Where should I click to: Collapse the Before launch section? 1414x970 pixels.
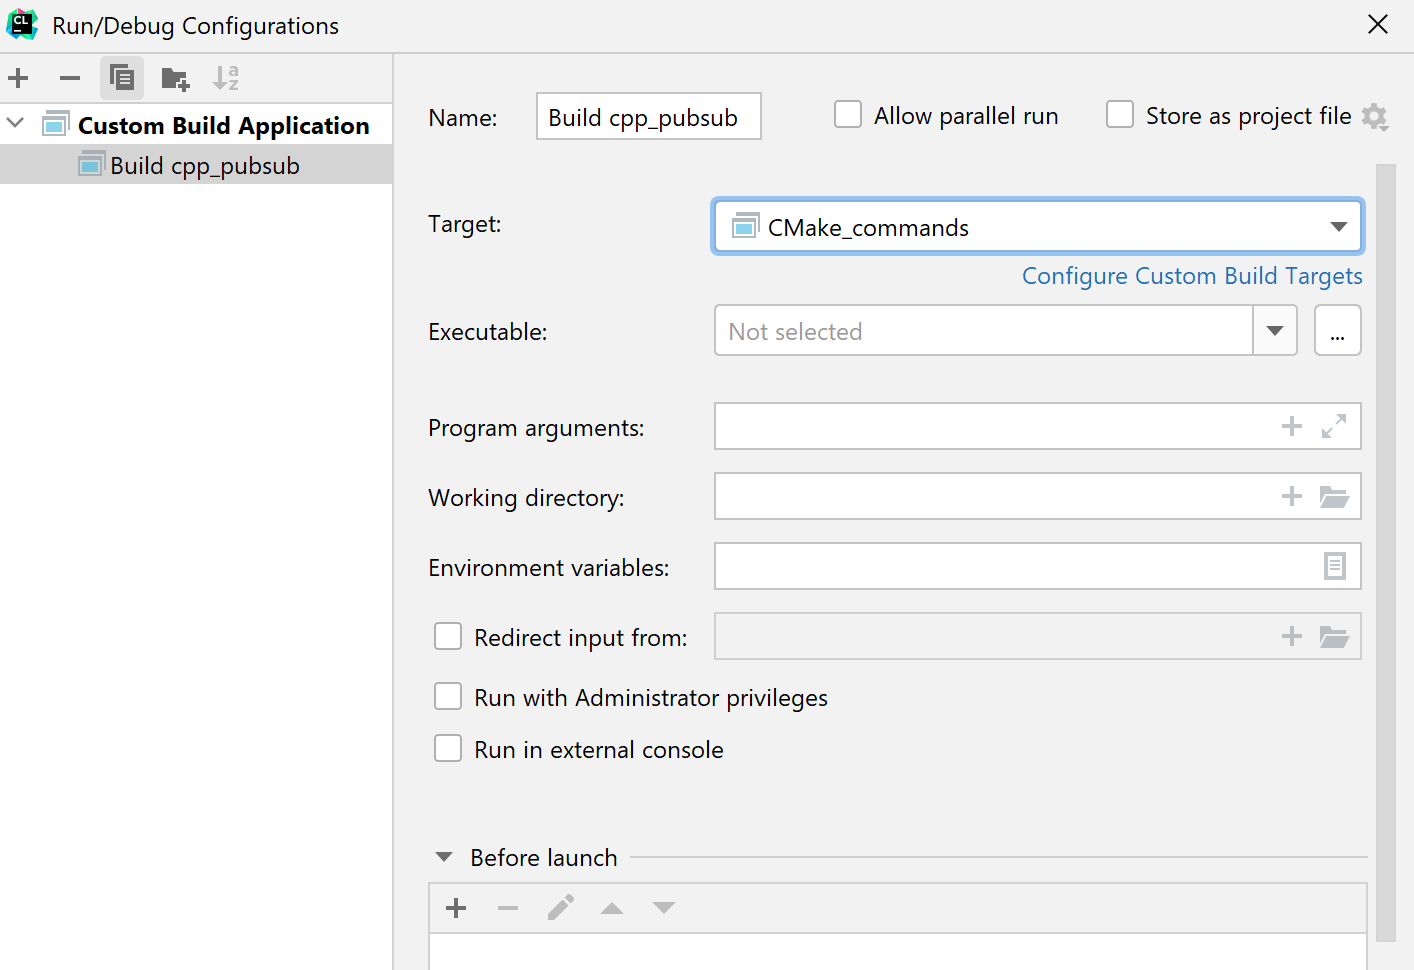[x=444, y=857]
